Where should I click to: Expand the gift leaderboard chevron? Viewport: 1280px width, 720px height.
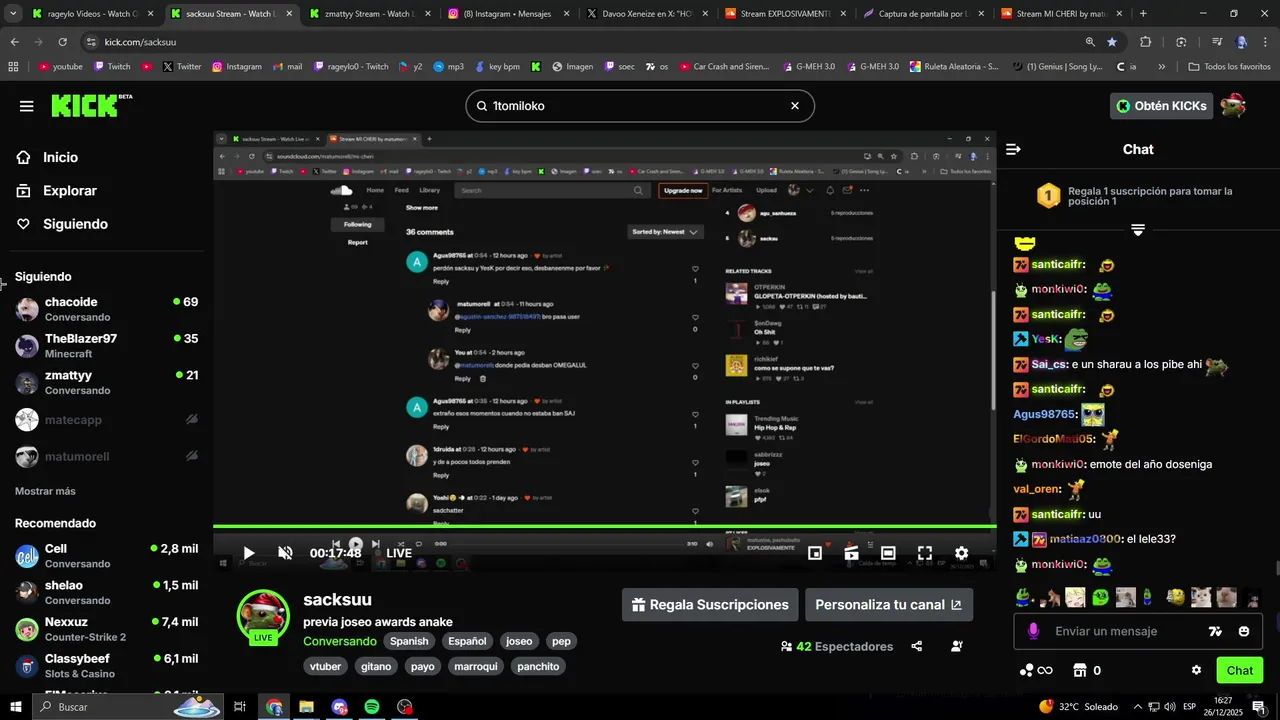click(1138, 230)
